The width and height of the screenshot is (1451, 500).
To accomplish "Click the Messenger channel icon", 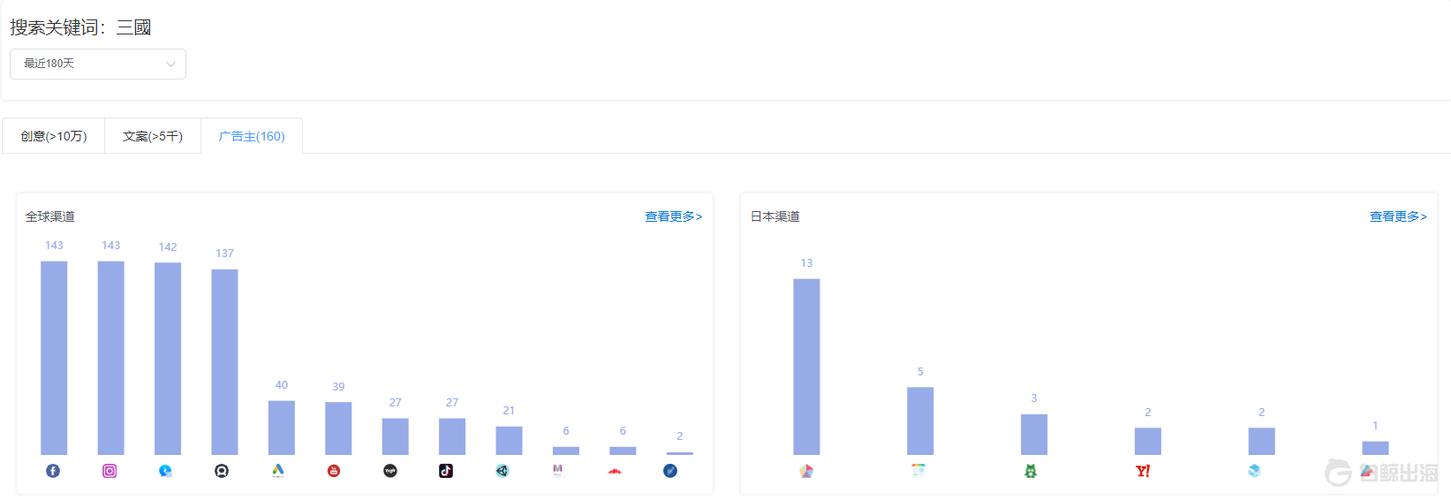I will click(x=166, y=471).
